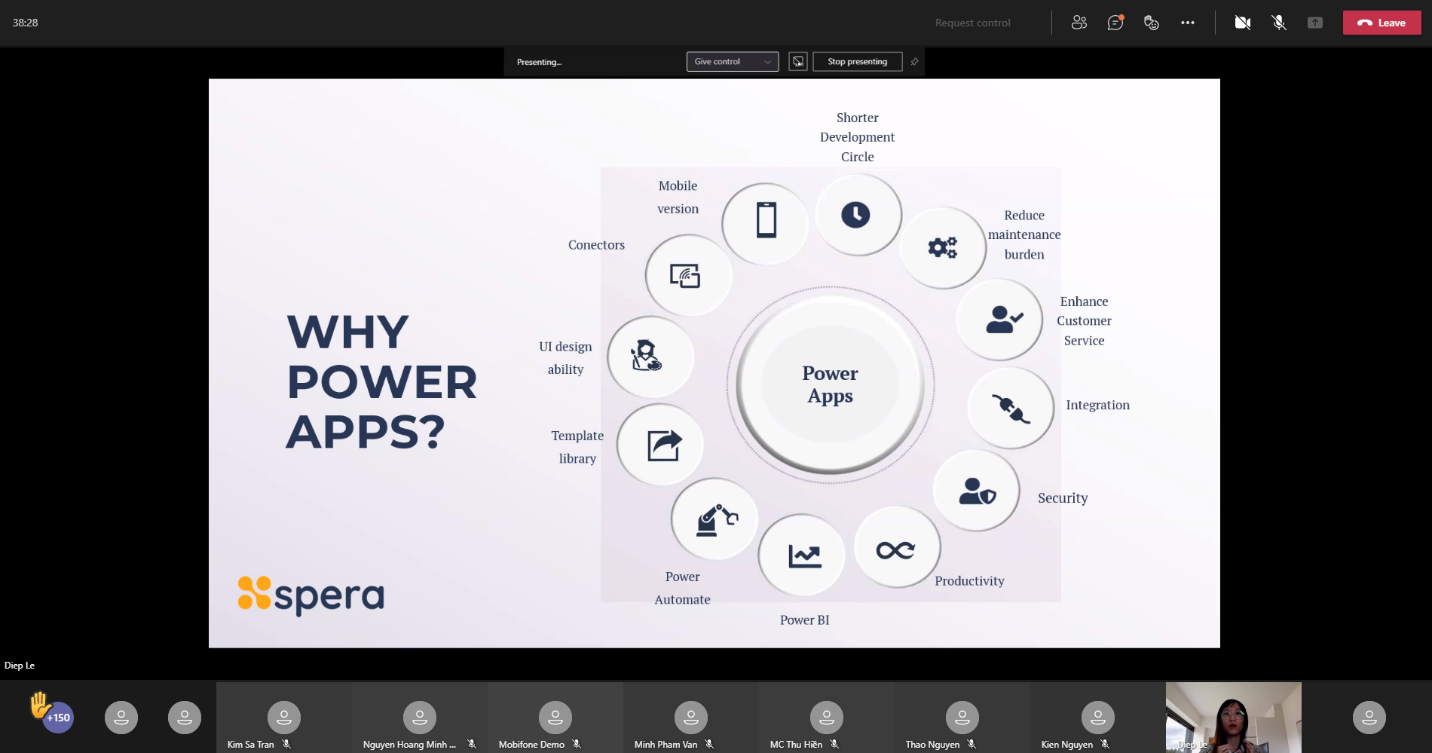Leave the meeting
This screenshot has width=1432, height=753.
[1382, 22]
